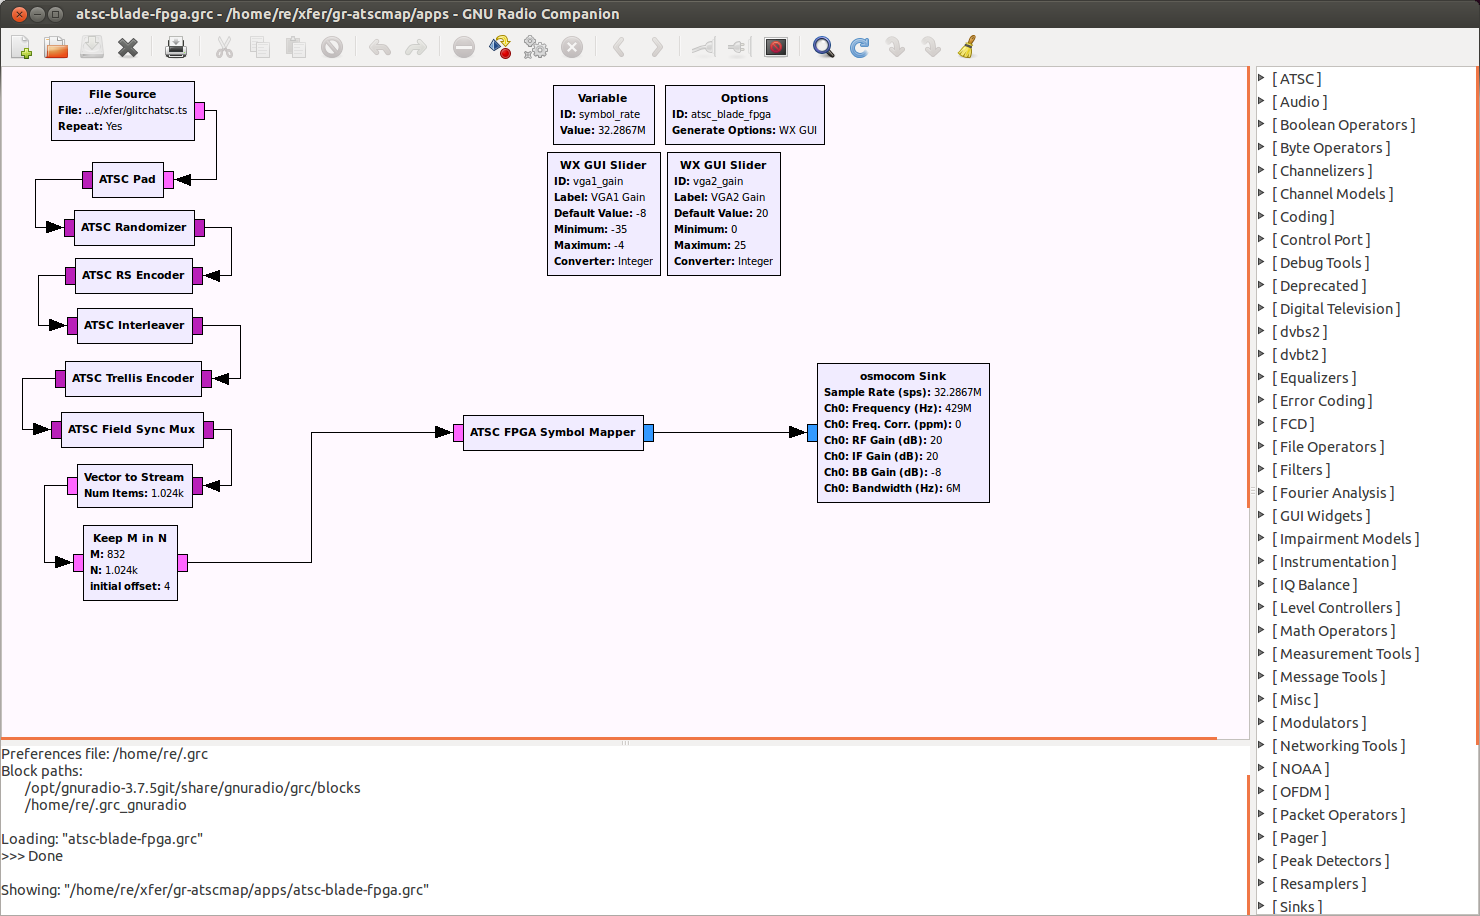Expand the [OFDM] category arrow

1261,791
